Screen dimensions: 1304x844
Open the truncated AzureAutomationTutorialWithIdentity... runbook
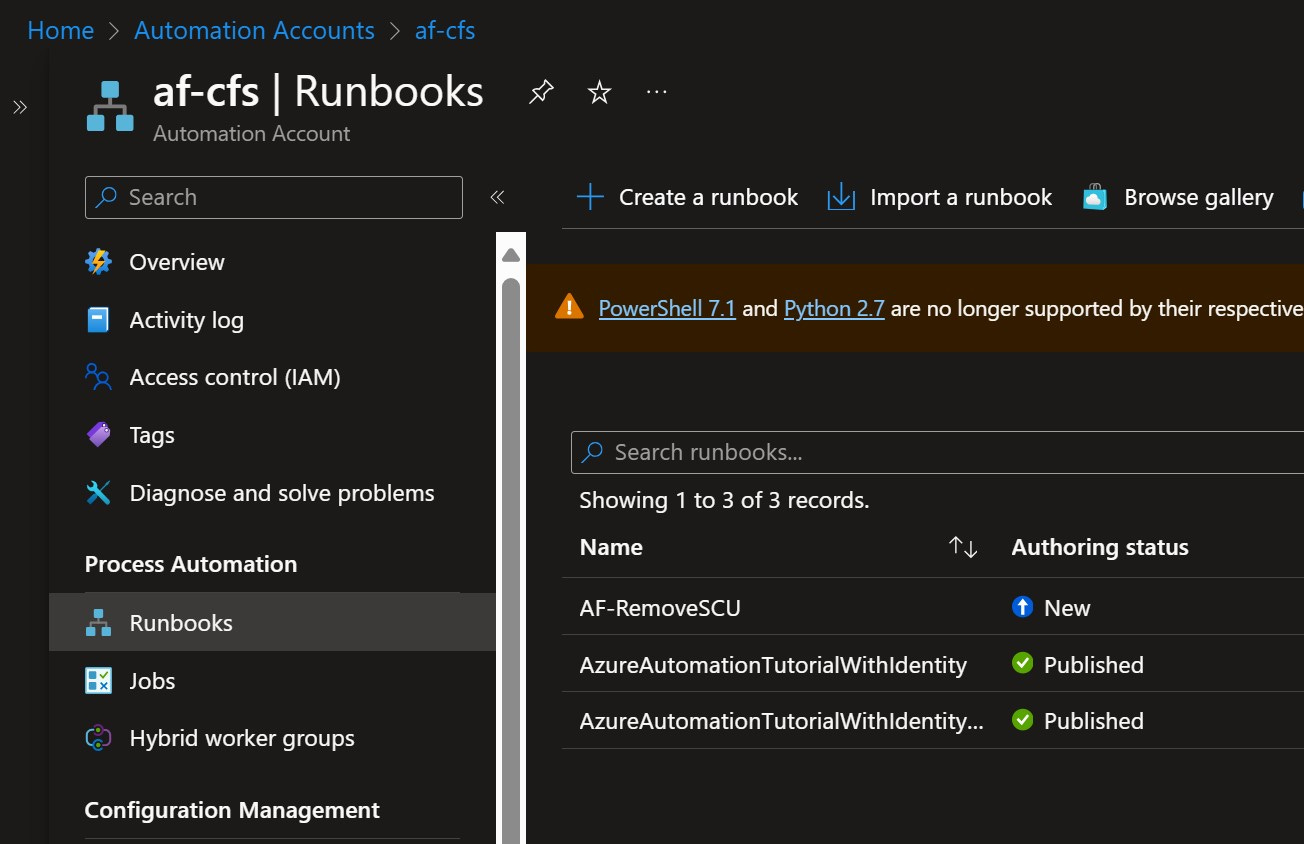[781, 720]
